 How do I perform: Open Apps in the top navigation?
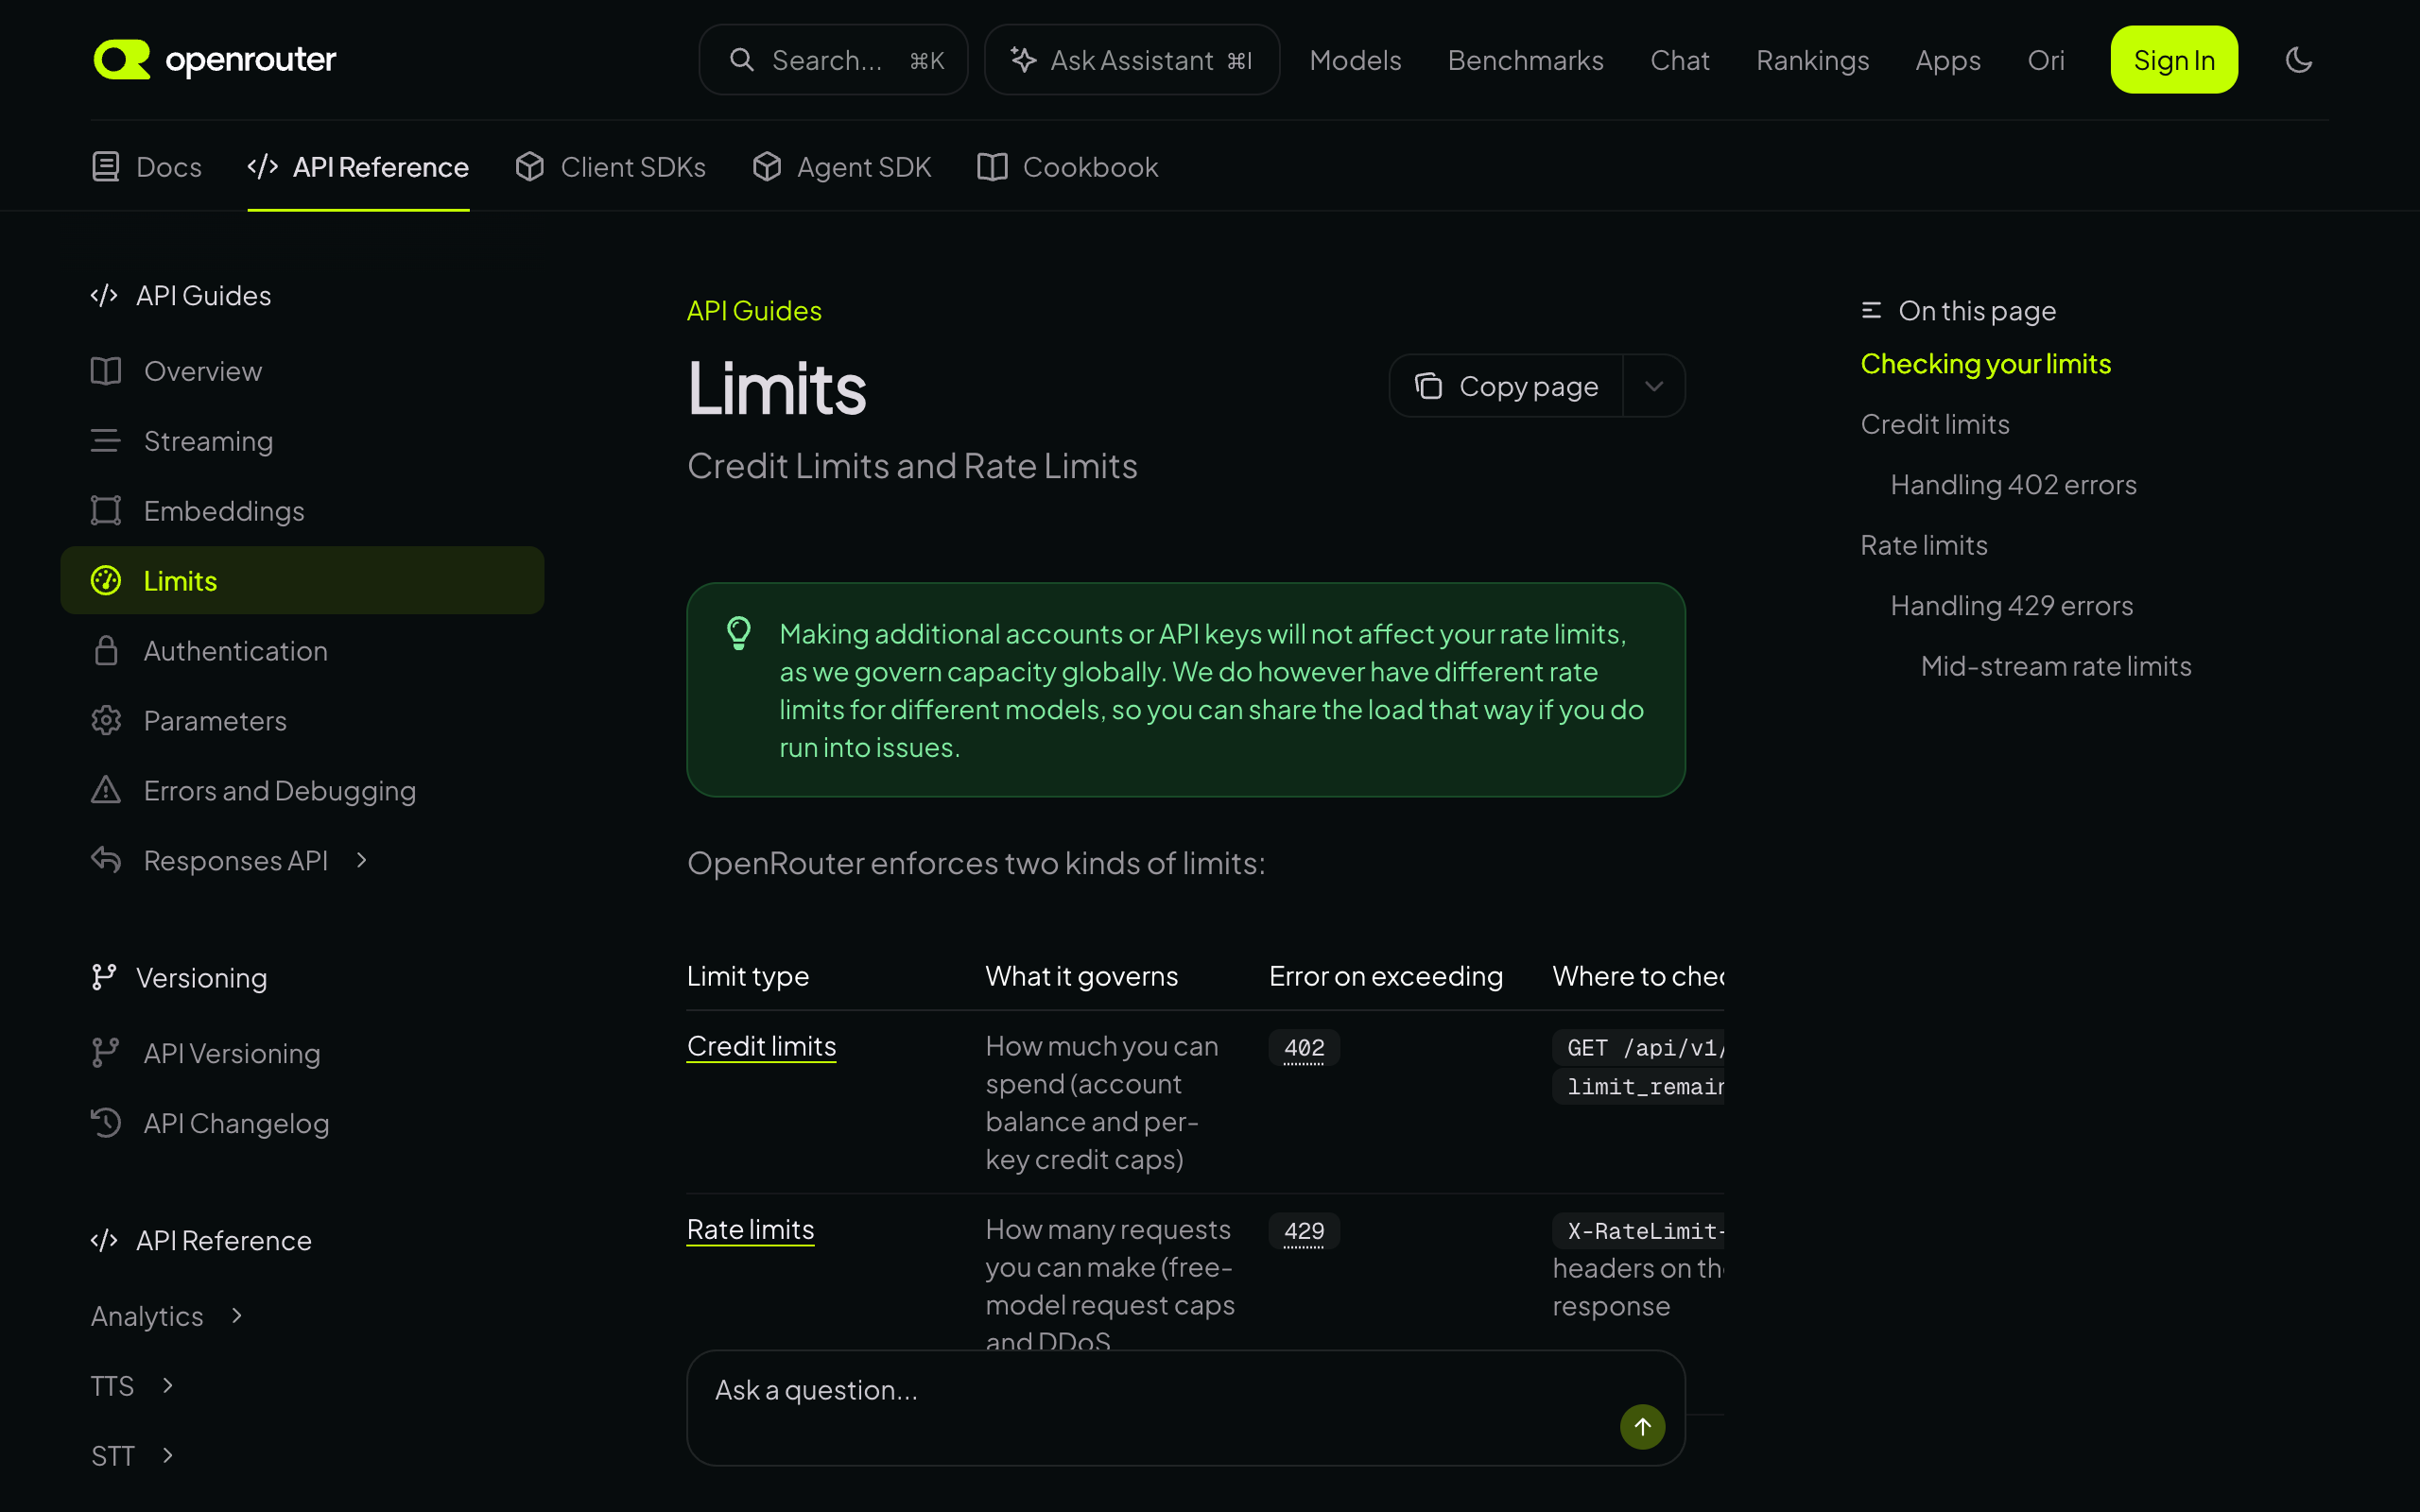point(1947,60)
